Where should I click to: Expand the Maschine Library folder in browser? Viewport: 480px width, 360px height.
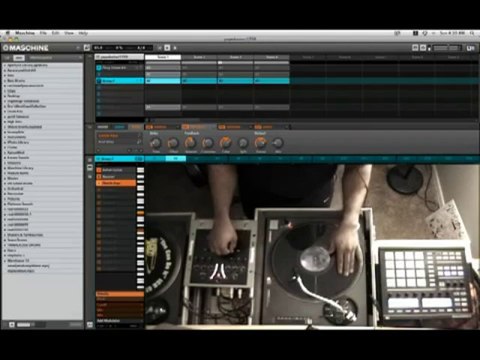pos(5,168)
